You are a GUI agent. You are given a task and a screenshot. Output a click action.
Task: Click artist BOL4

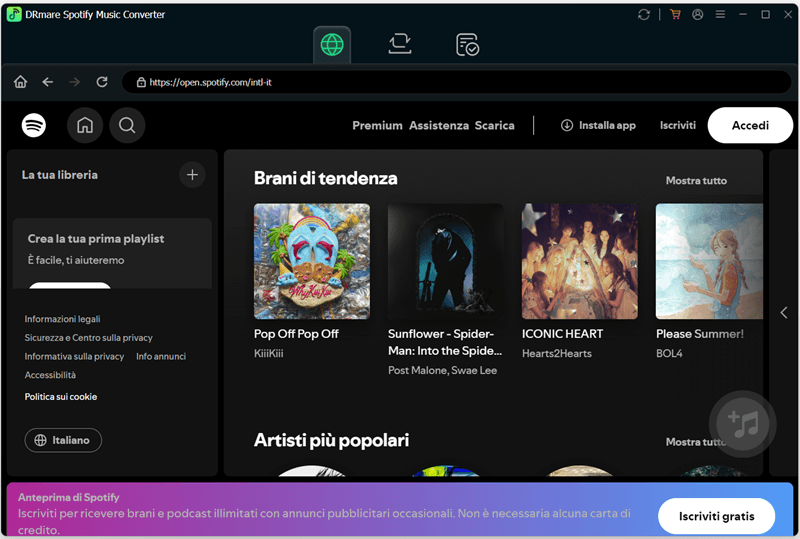coord(669,353)
